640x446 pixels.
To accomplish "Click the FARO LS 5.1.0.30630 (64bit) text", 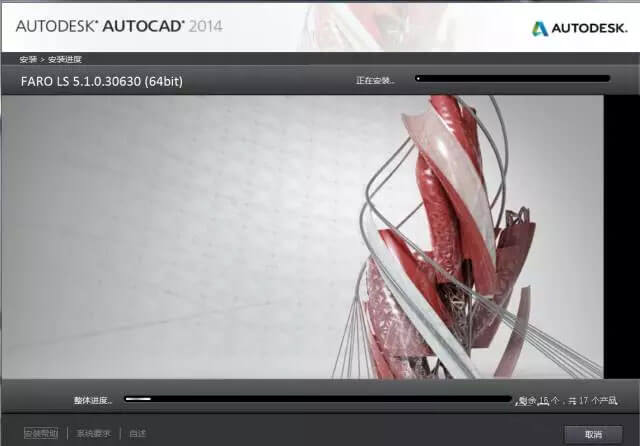I will (102, 81).
